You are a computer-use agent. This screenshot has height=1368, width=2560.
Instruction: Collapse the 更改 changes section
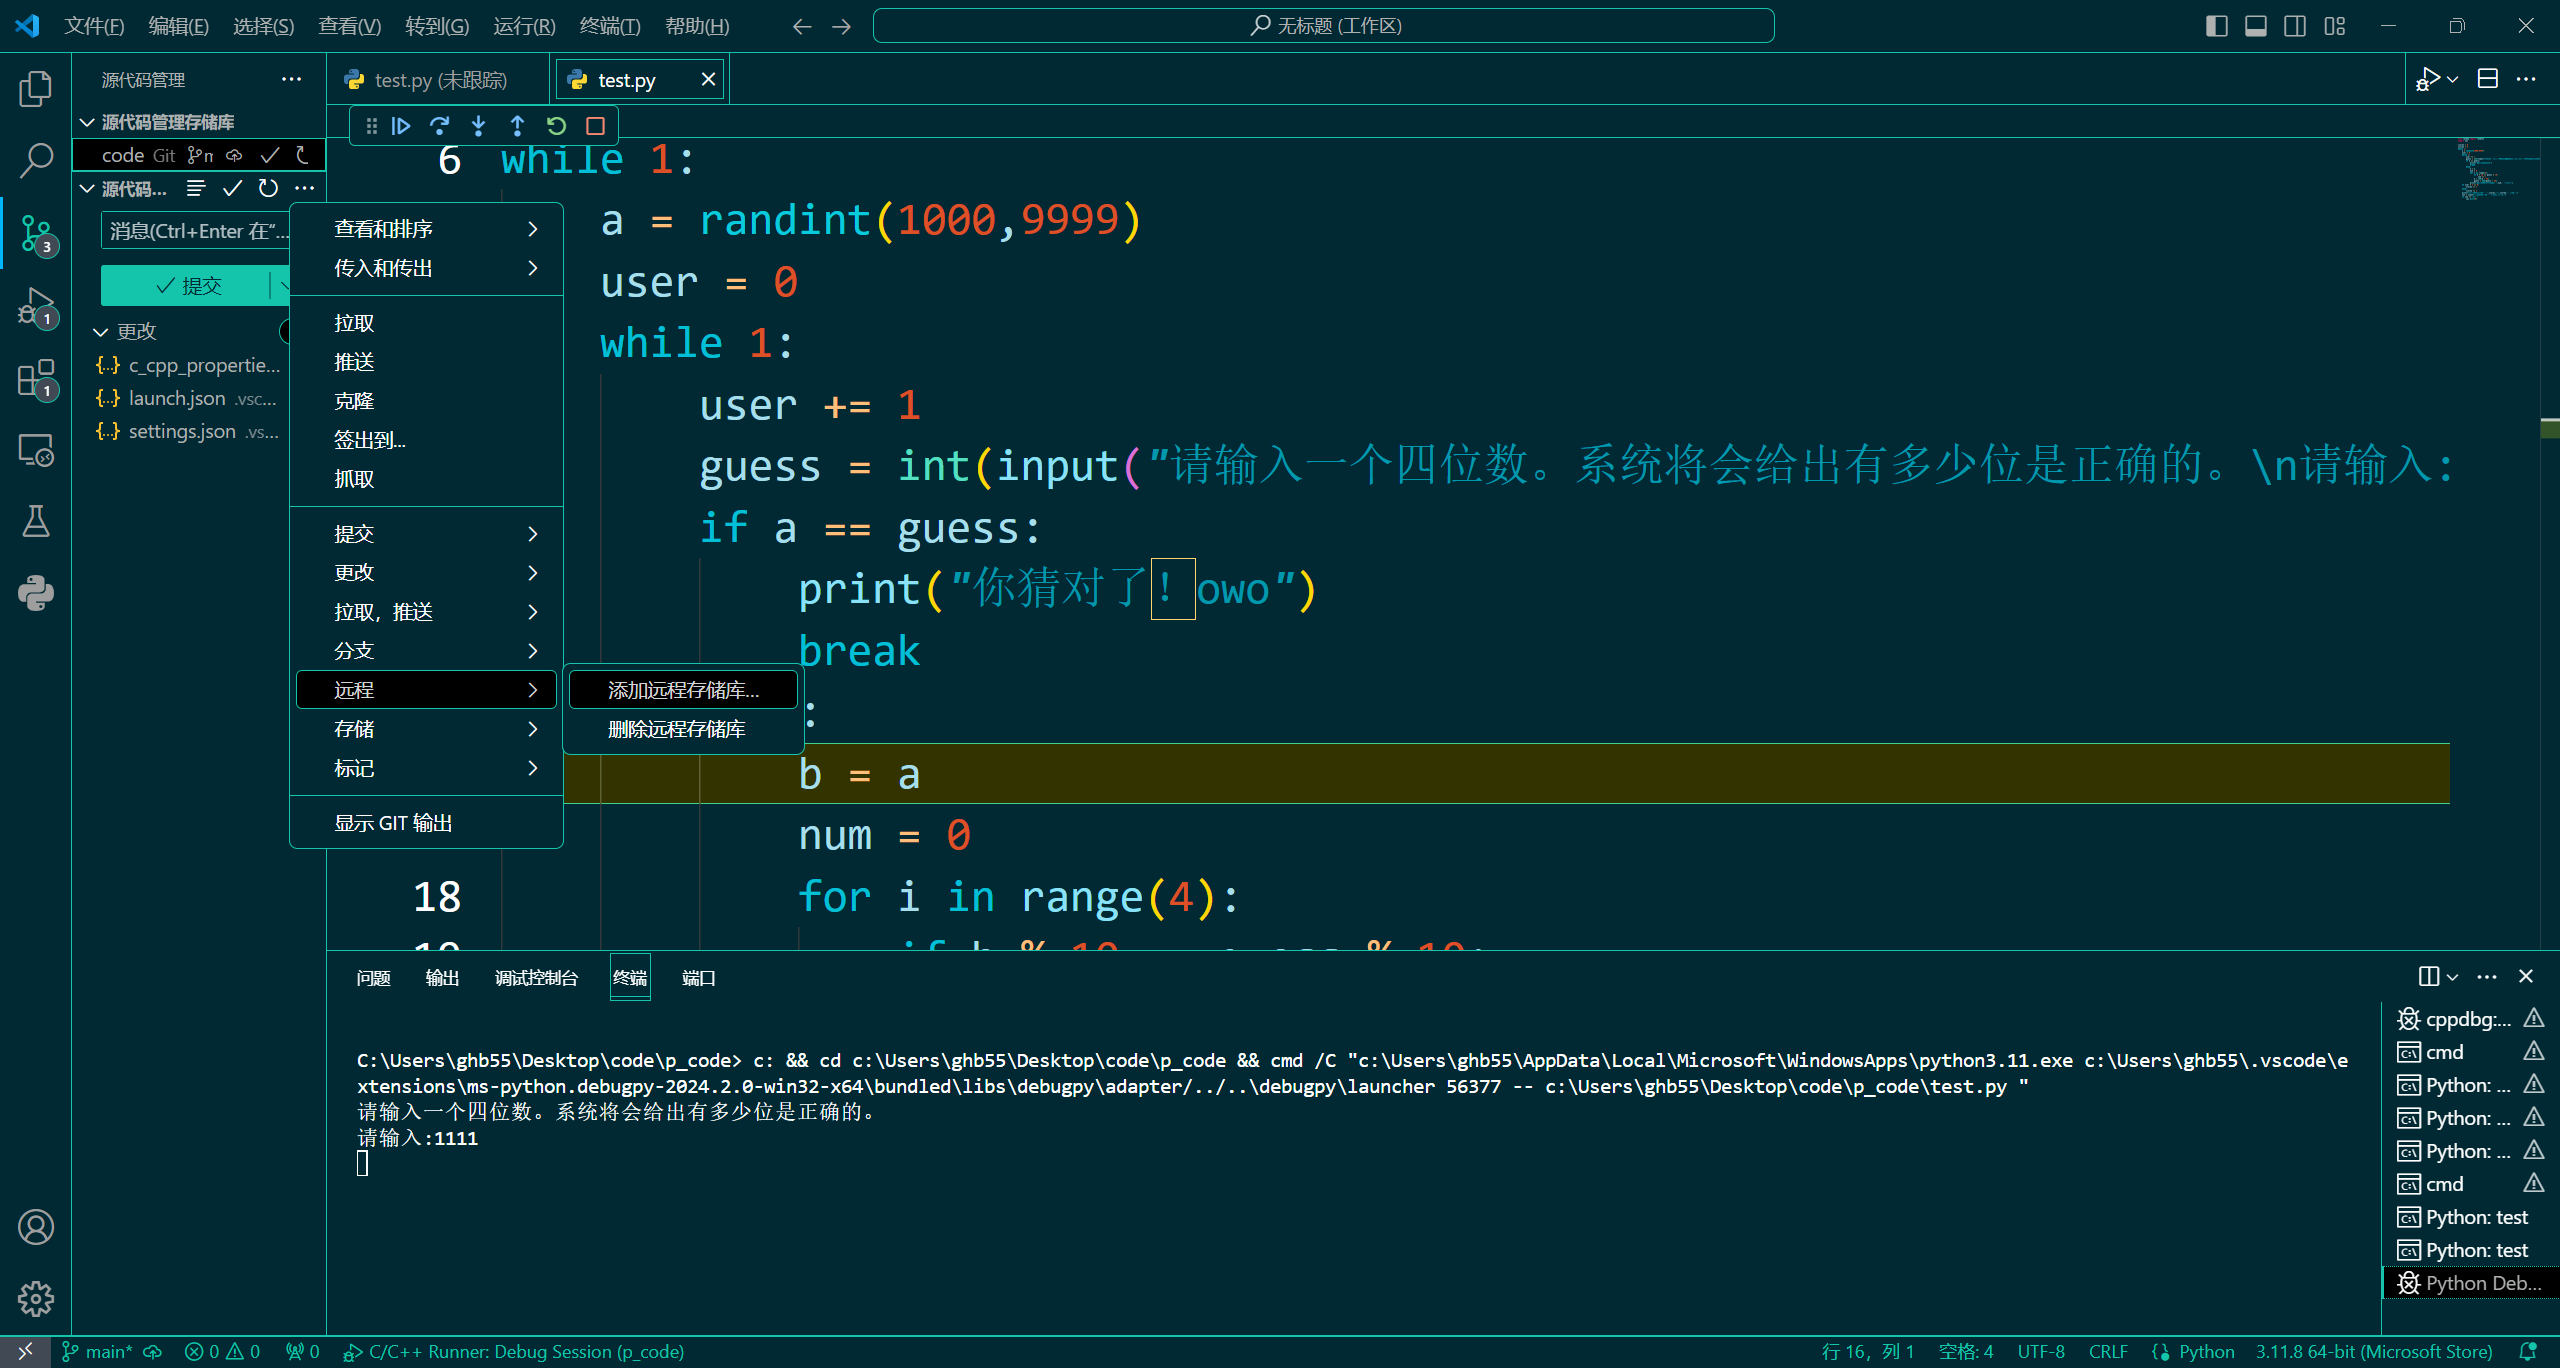click(101, 332)
